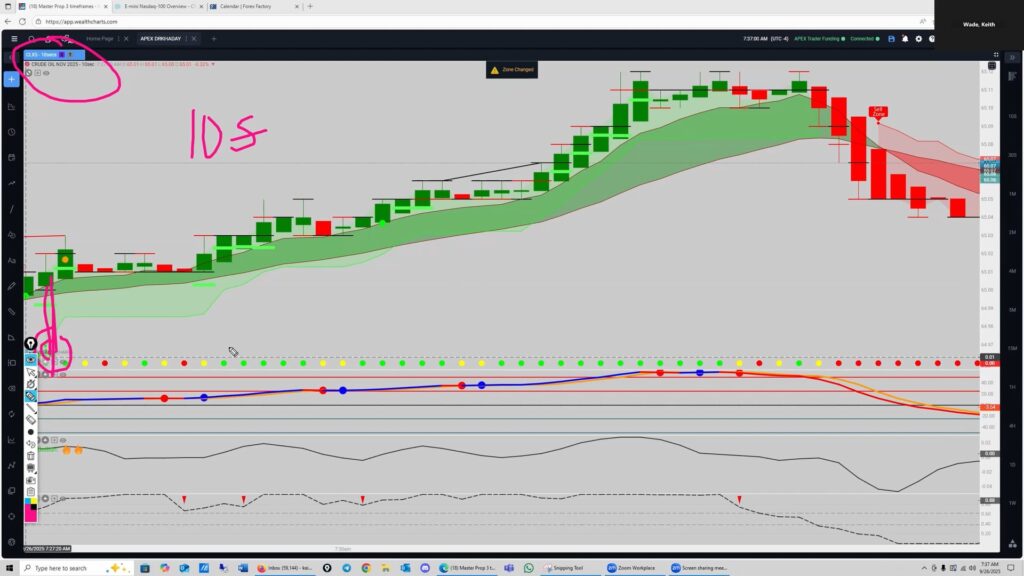Click the trash can in annotation toolbar

tap(31, 456)
